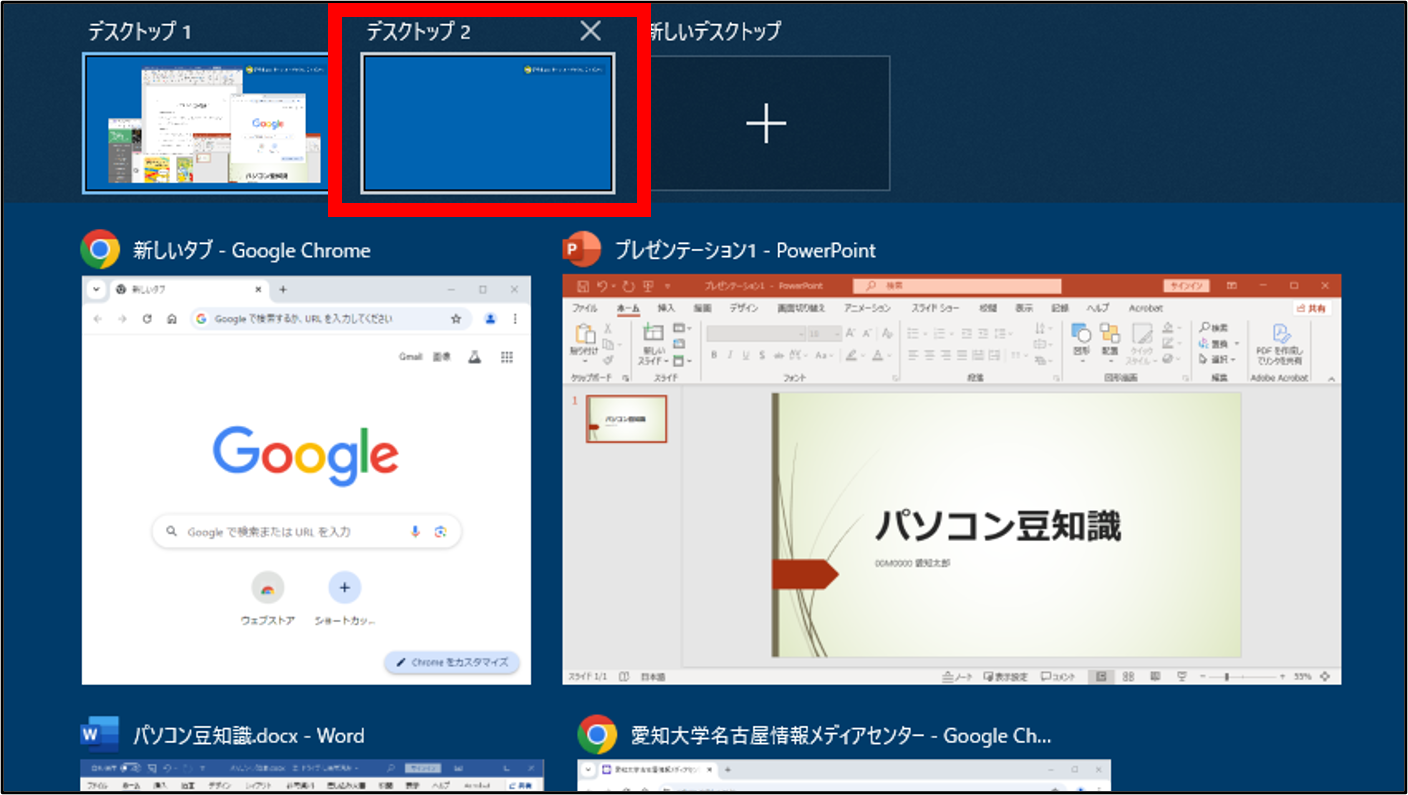Open the アニメーション tab in PowerPoint
This screenshot has height=795, width=1408.
[x=867, y=308]
